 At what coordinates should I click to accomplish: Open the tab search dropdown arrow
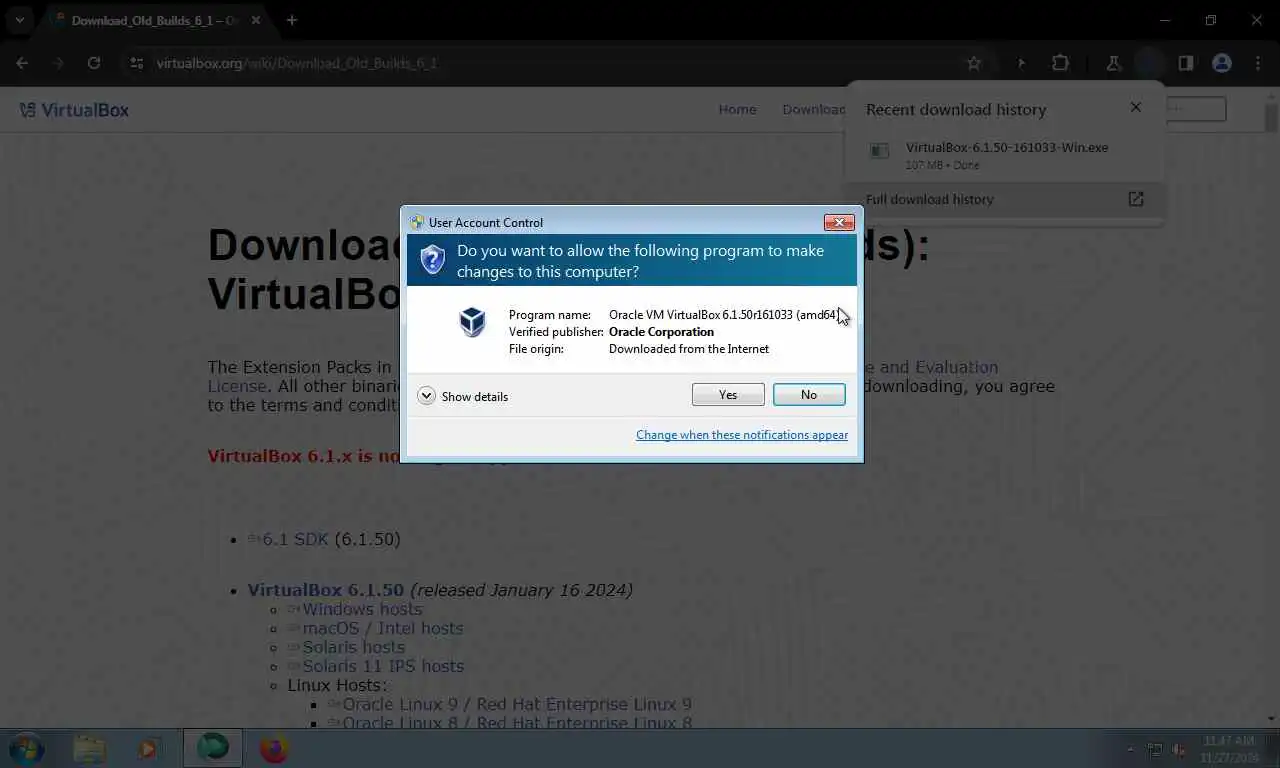point(19,20)
